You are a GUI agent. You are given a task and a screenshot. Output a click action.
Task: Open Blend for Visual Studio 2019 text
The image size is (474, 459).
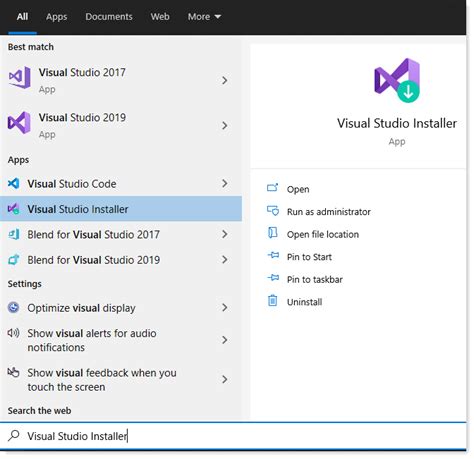(93, 260)
